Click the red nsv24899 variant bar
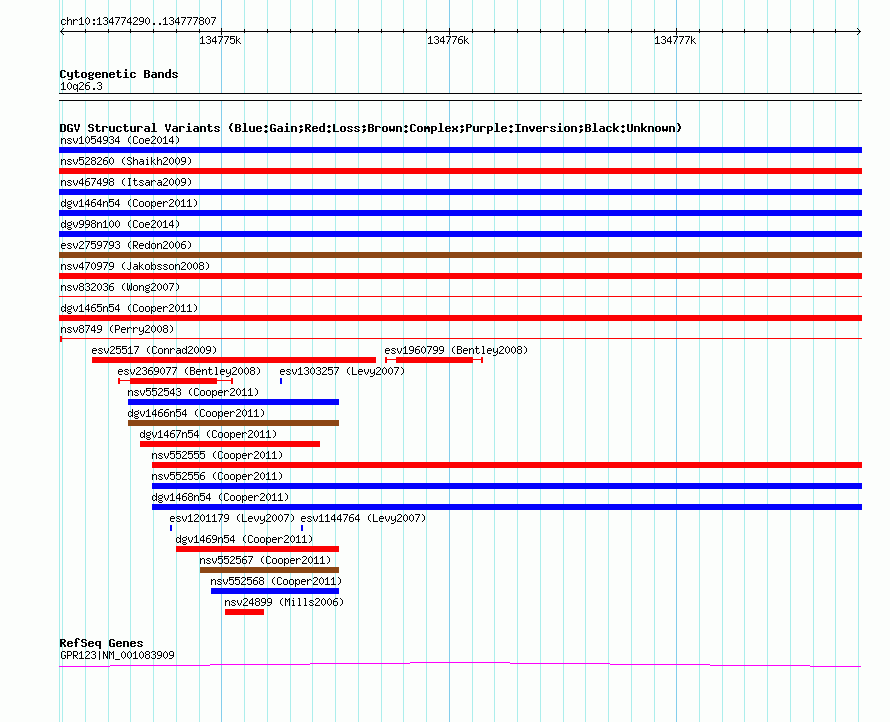The image size is (890, 722). pyautogui.click(x=245, y=612)
